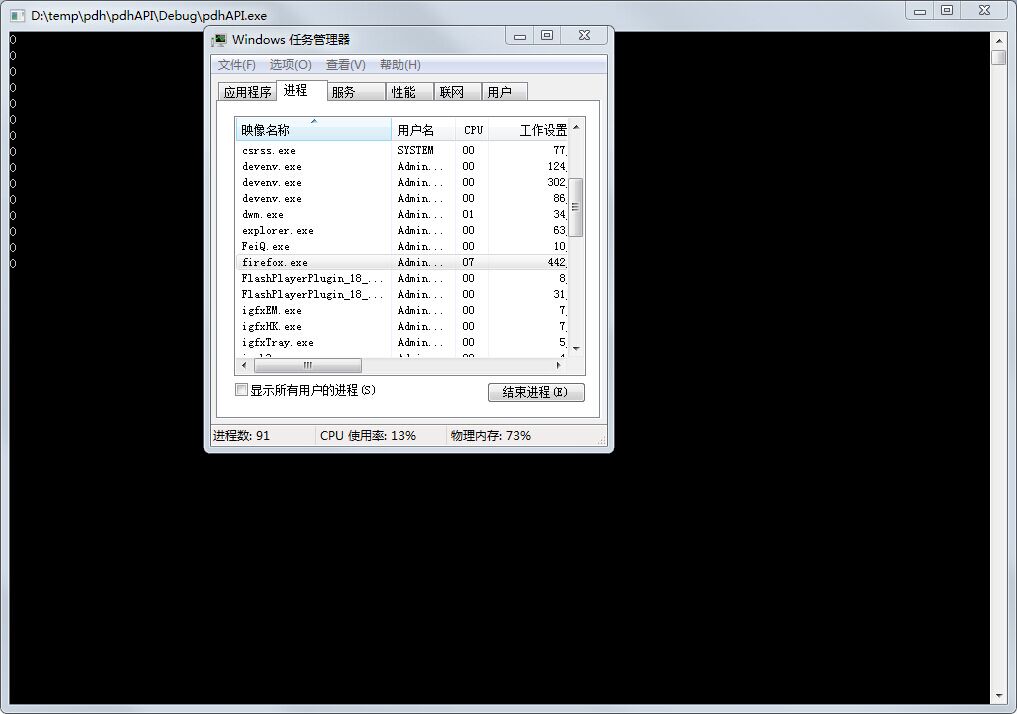1017x714 pixels.
Task: Sort by 映像名称 column header
Action: [x=313, y=130]
